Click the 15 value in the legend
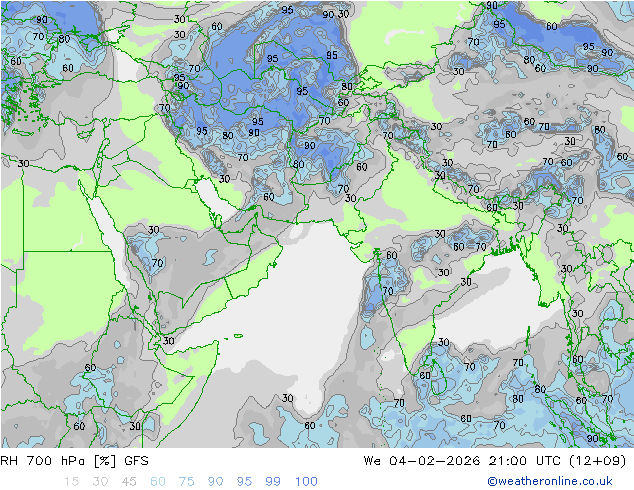This screenshot has width=634, height=490. (71, 482)
